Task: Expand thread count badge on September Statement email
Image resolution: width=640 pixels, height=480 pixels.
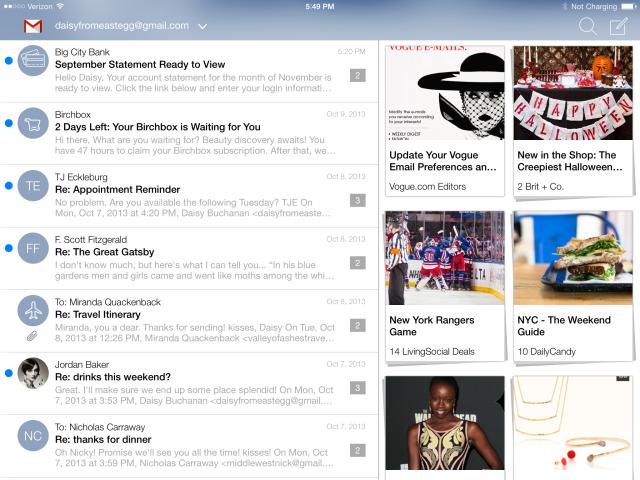Action: click(358, 76)
